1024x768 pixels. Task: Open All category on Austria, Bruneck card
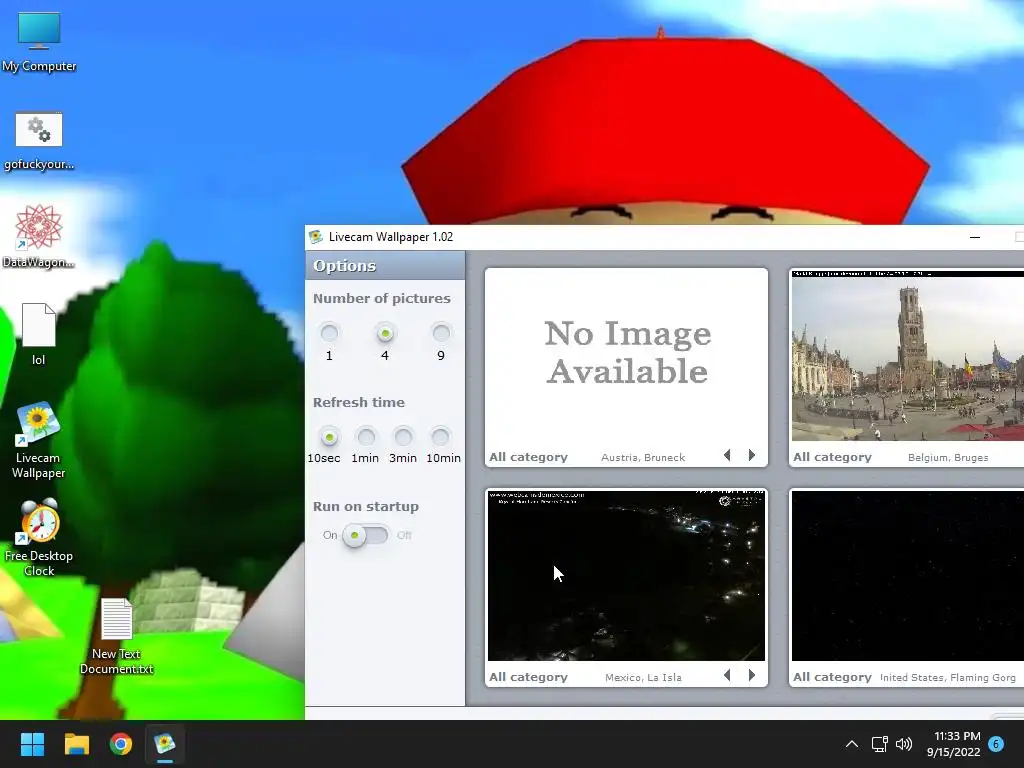(528, 457)
